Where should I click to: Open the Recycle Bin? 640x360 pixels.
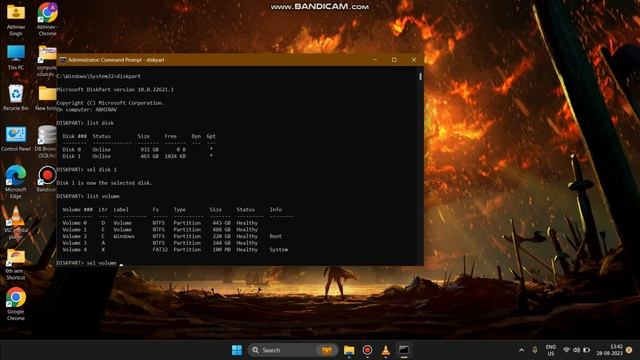click(16, 97)
